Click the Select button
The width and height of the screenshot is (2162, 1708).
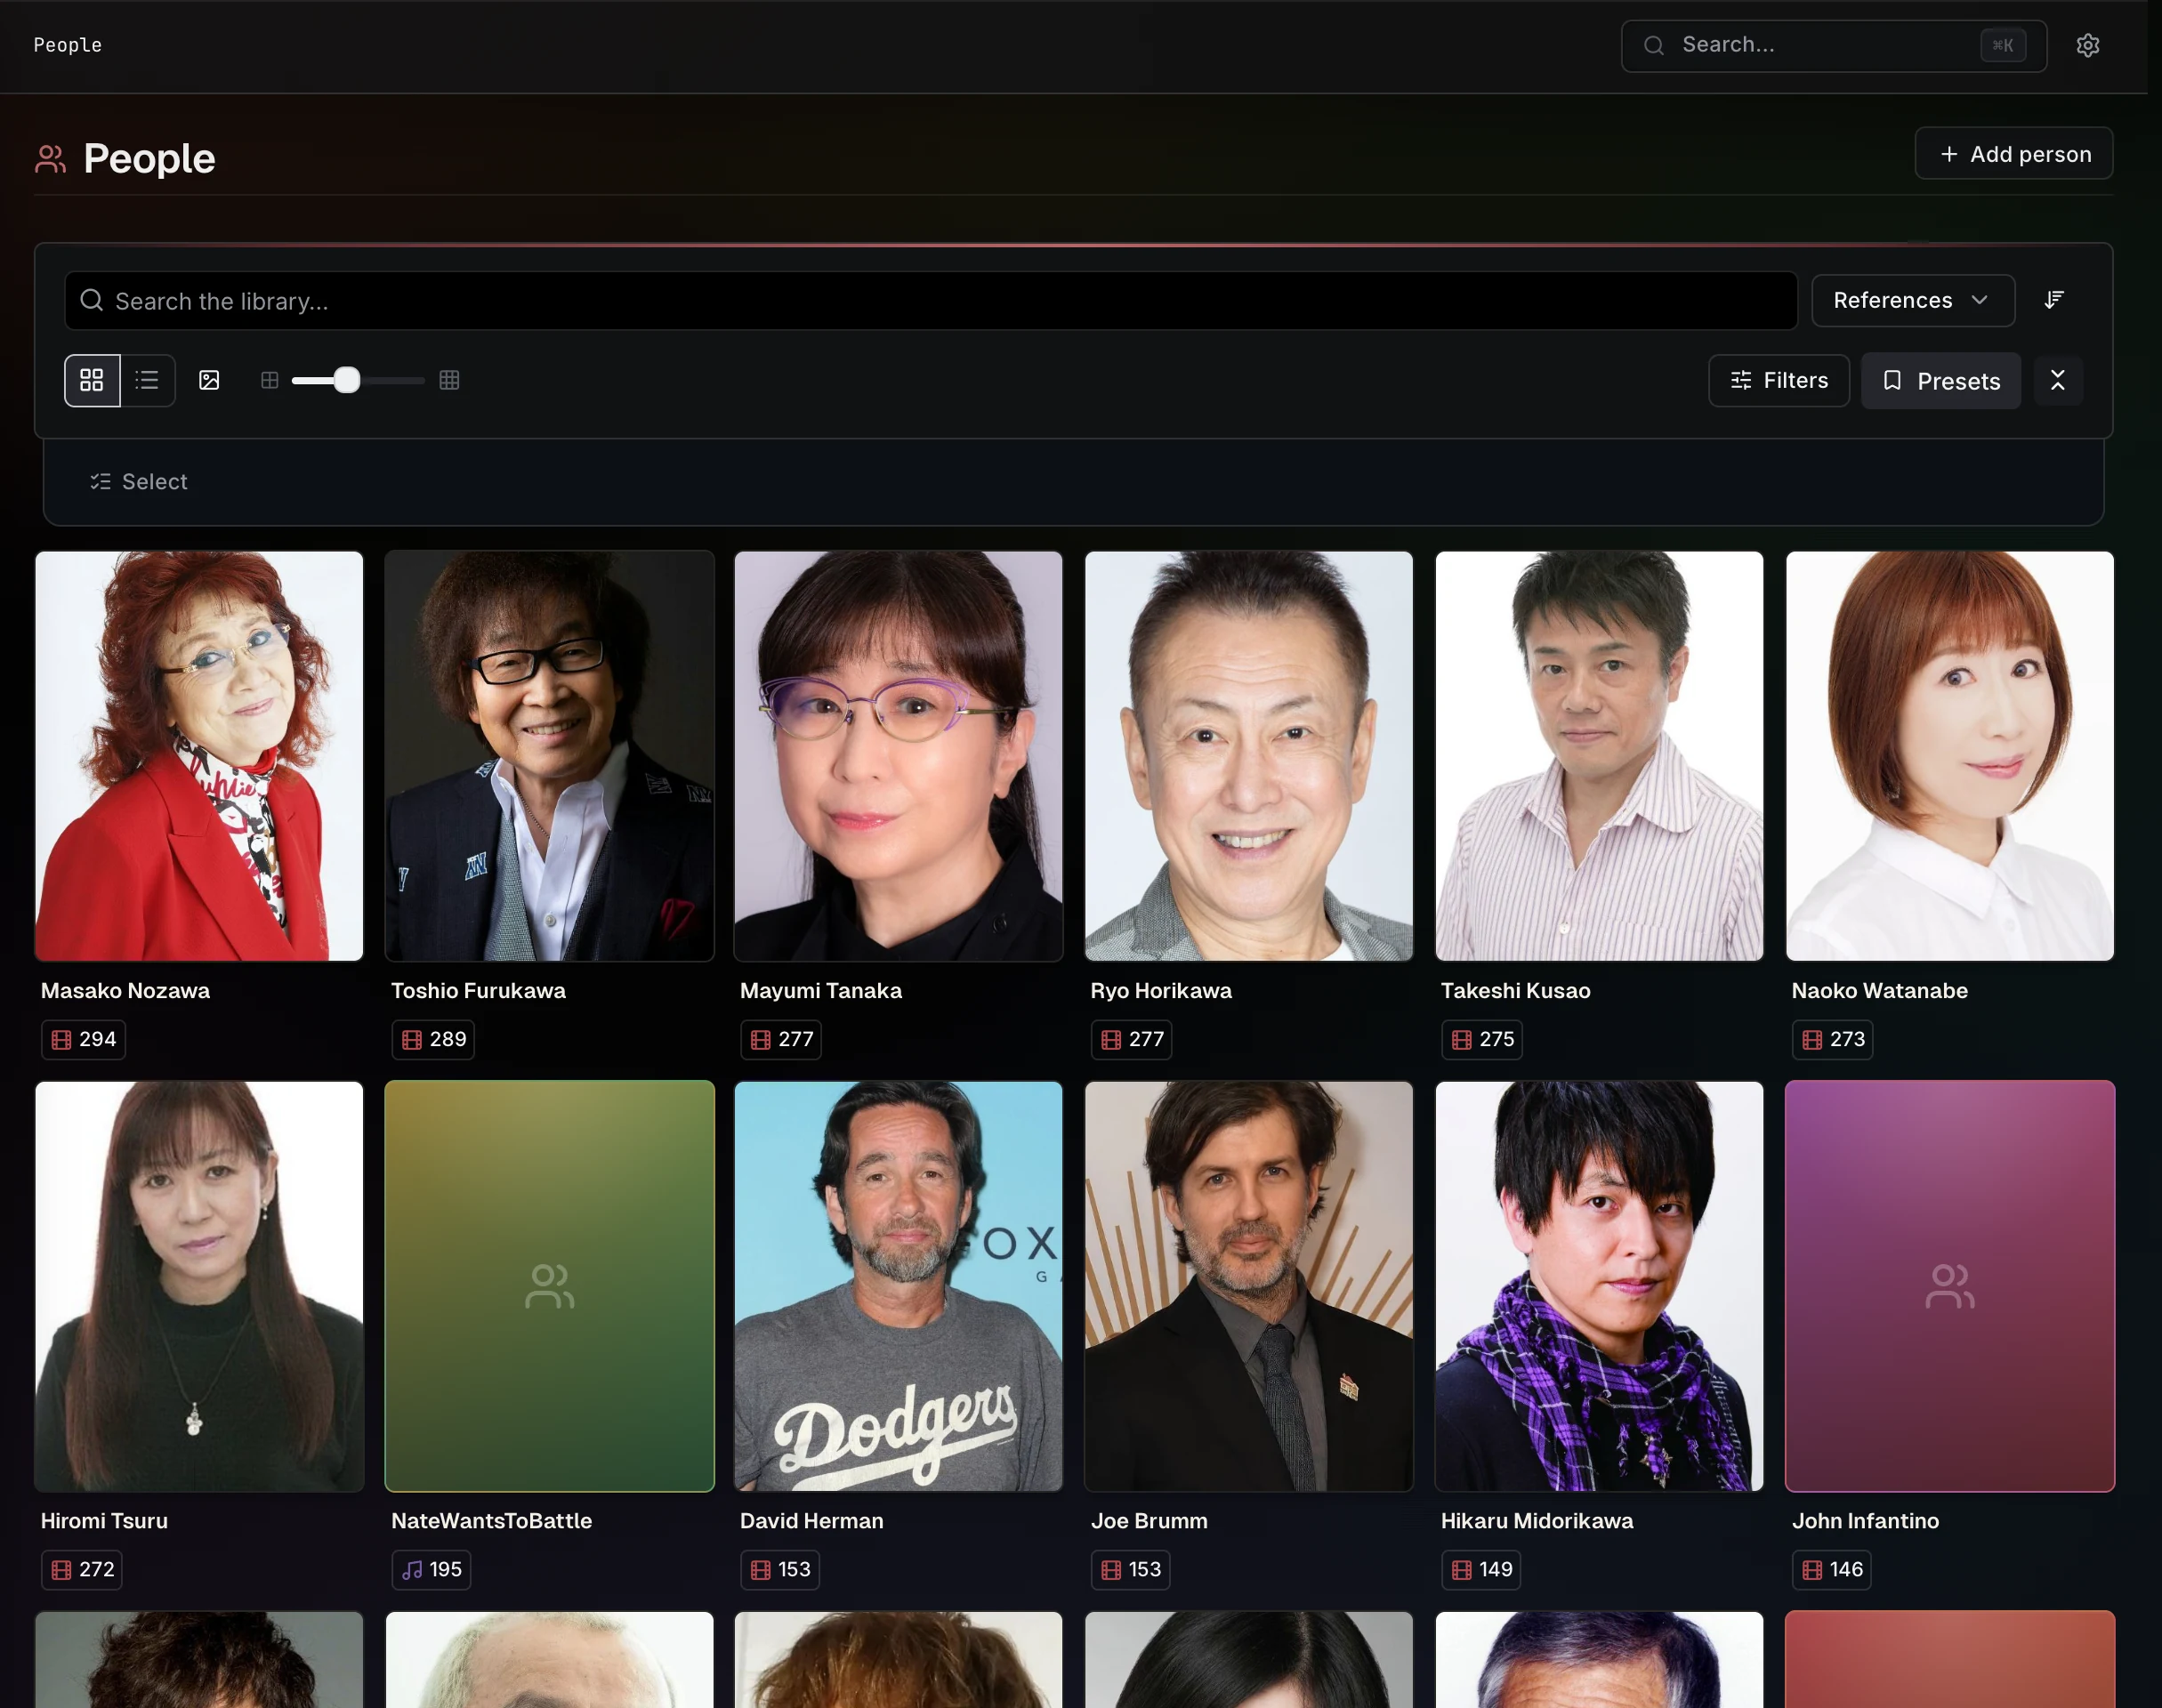(139, 482)
